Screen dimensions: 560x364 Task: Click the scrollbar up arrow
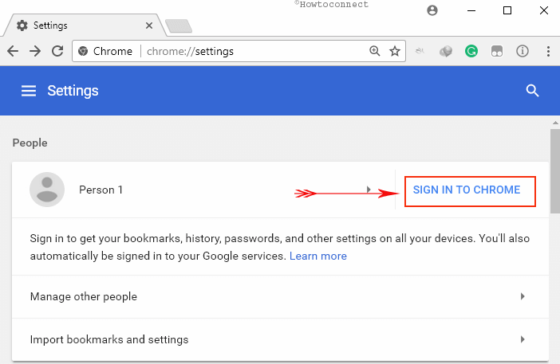(x=555, y=123)
